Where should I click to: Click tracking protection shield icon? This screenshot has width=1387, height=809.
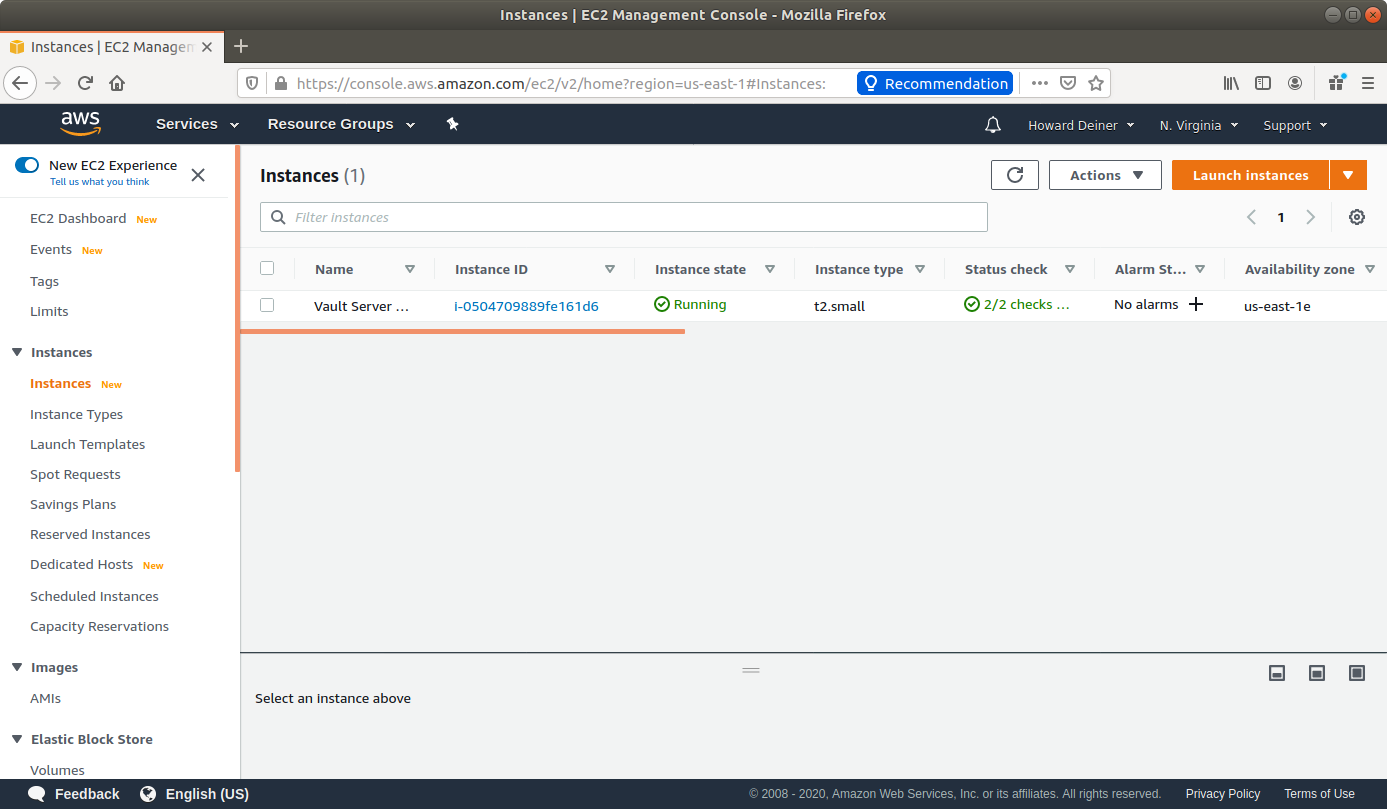pos(252,83)
